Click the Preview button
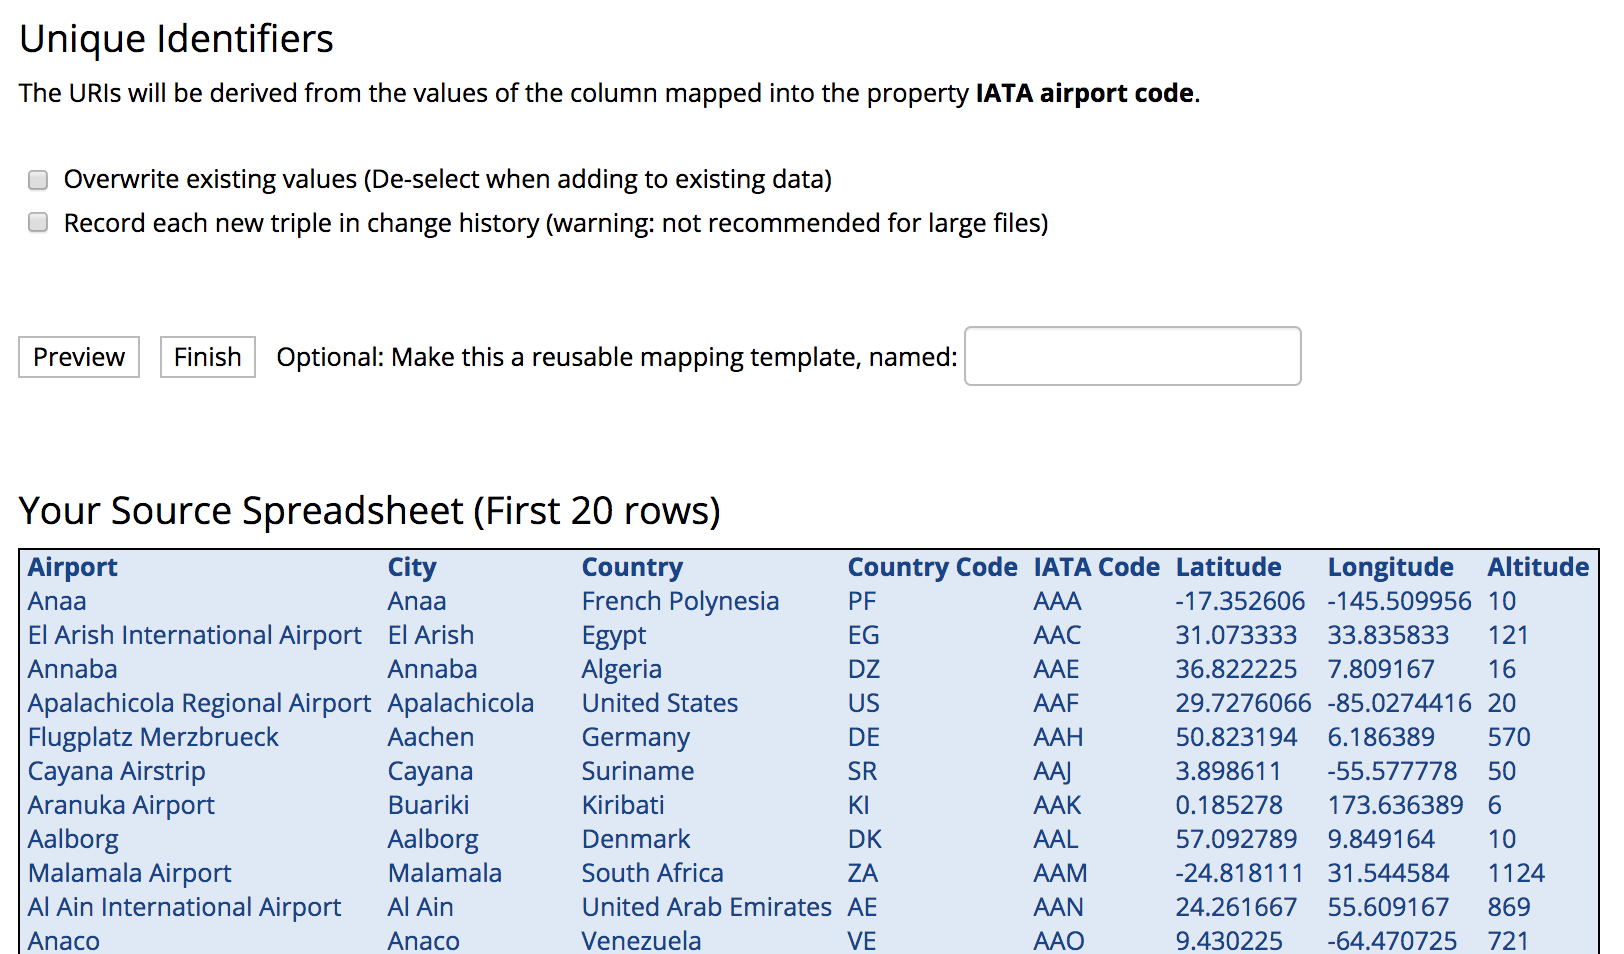 click(x=79, y=357)
